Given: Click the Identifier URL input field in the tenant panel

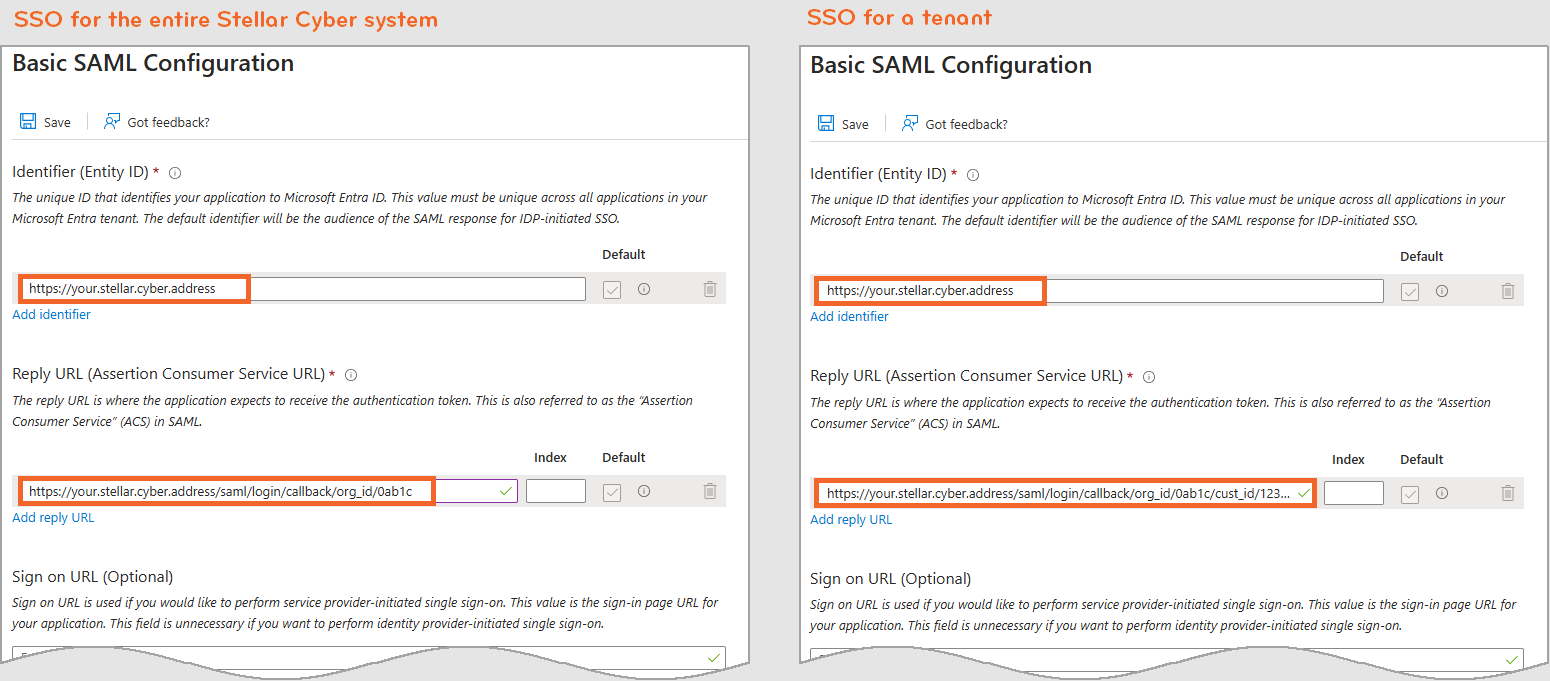Looking at the screenshot, I should pyautogui.click(x=1200, y=291).
